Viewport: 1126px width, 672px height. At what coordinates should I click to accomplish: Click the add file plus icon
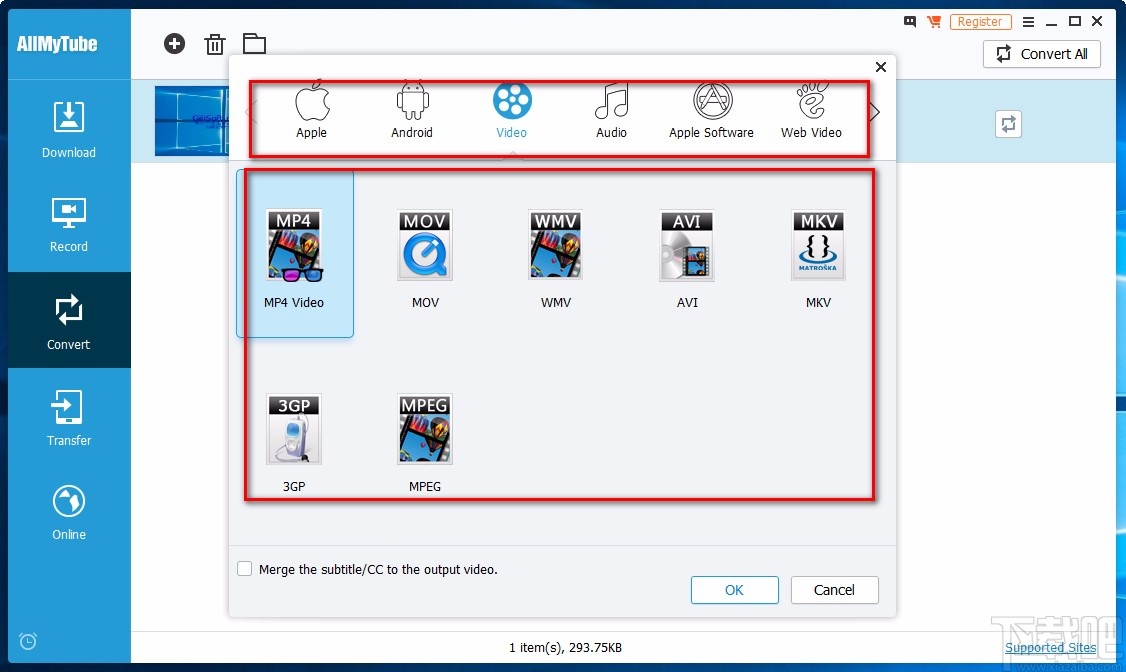[x=174, y=44]
